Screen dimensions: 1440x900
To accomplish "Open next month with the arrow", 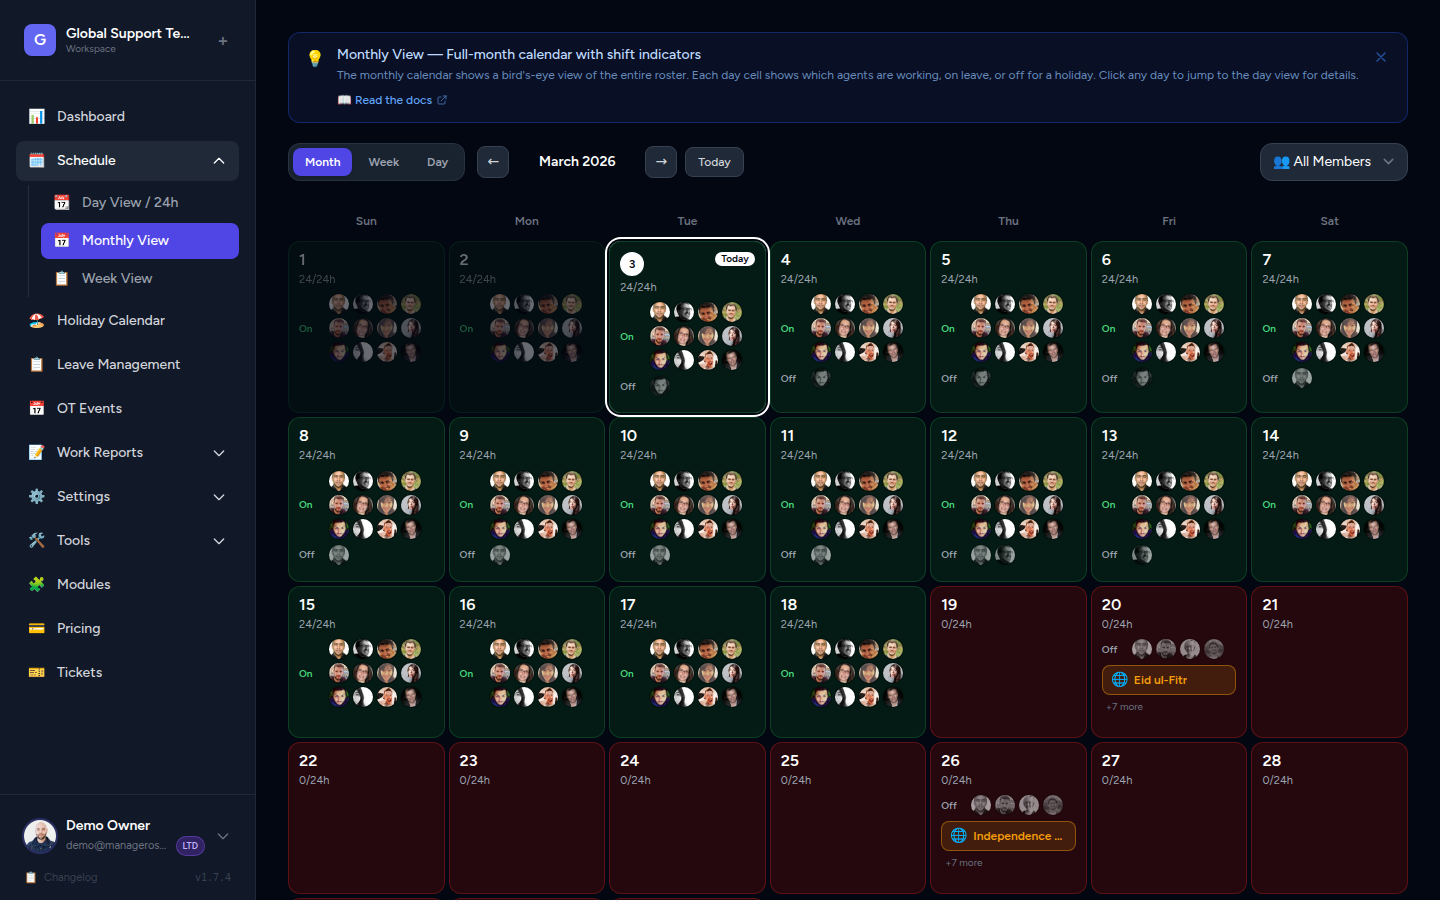I will click(x=661, y=161).
